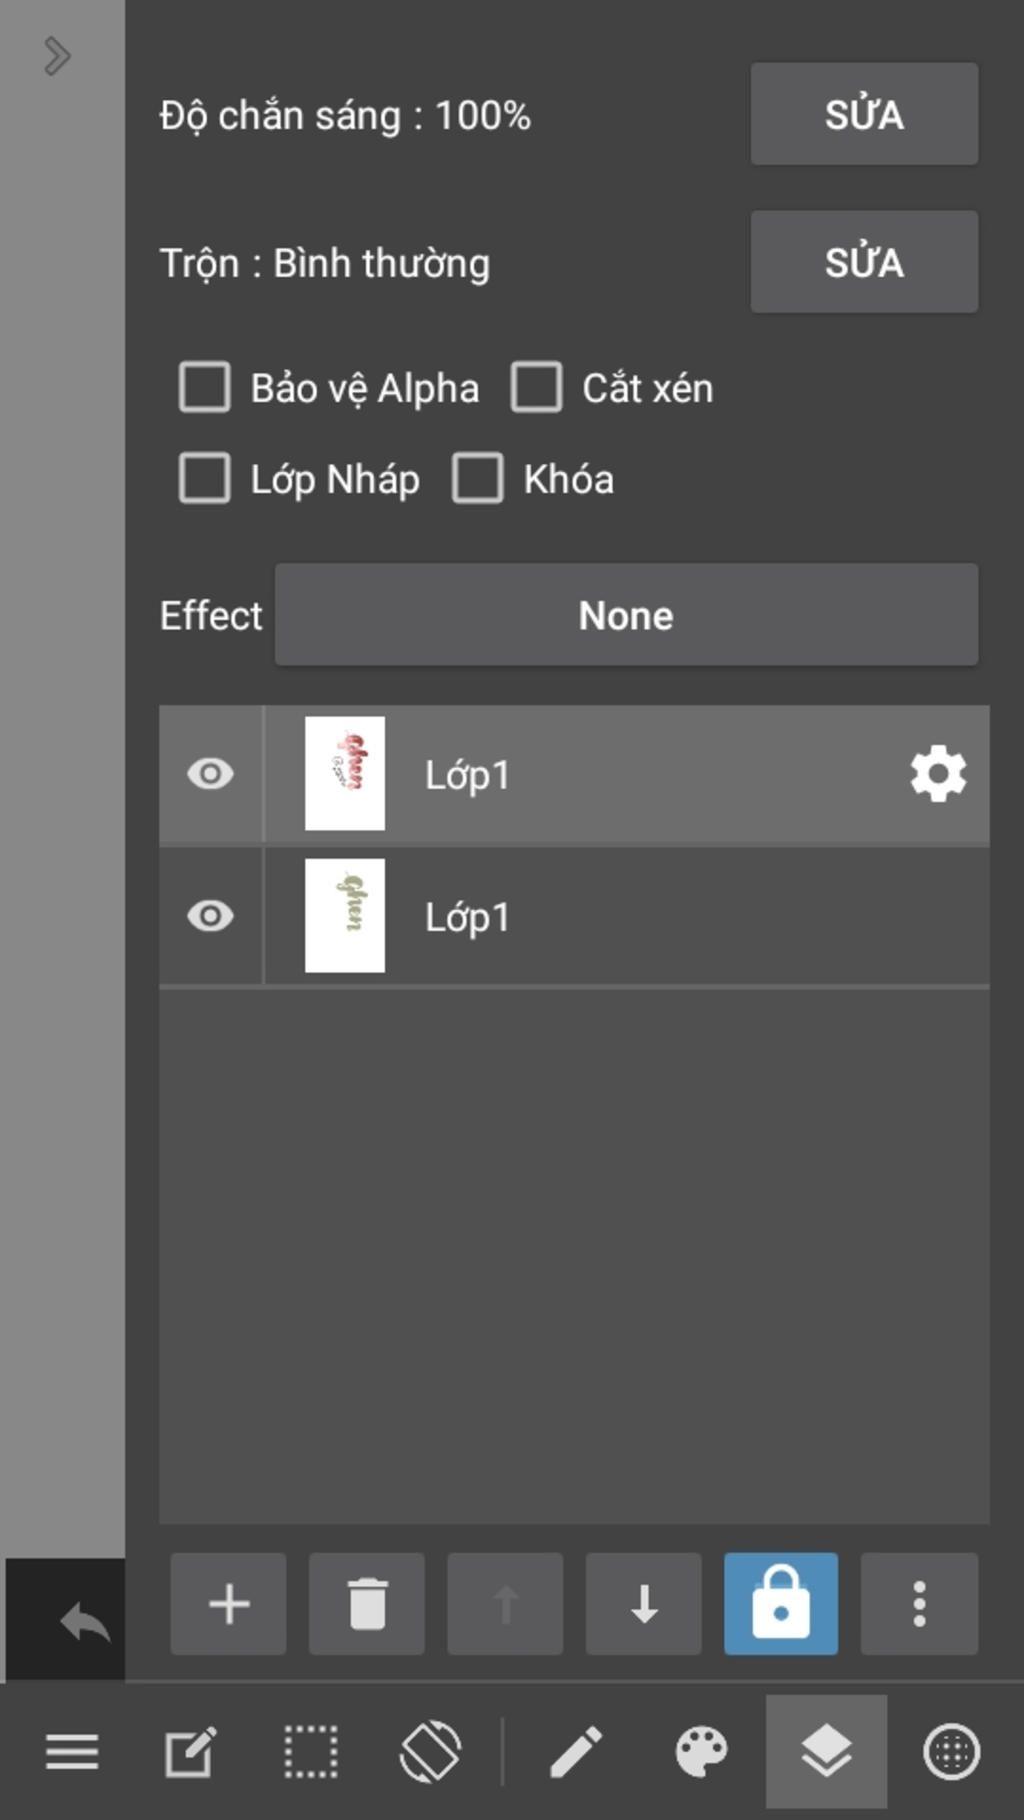Move layer down with arrow icon
The width and height of the screenshot is (1024, 1820).
pyautogui.click(x=643, y=1603)
